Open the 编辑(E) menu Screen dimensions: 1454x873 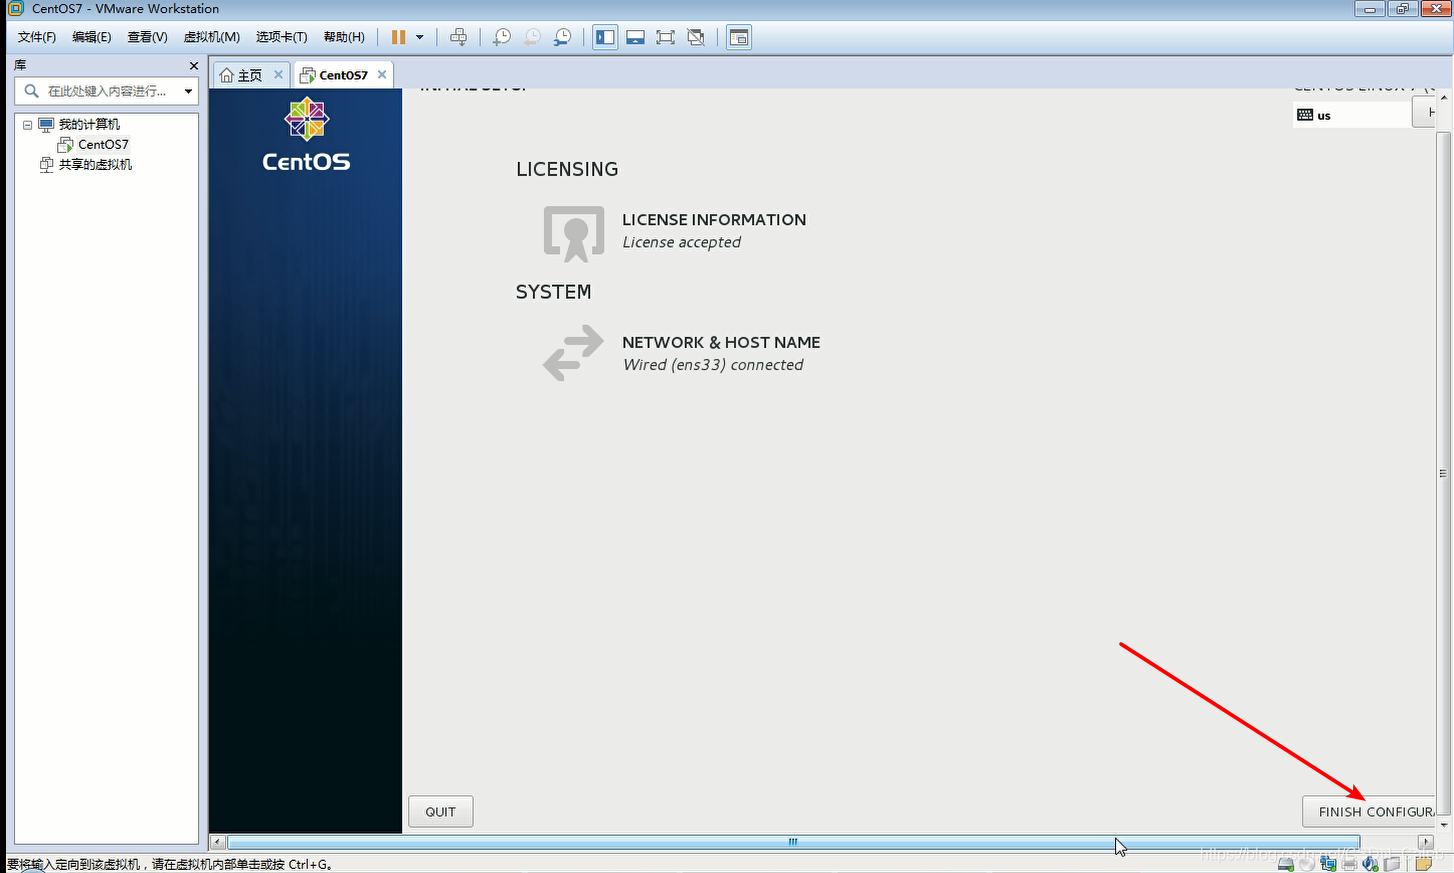(x=92, y=37)
